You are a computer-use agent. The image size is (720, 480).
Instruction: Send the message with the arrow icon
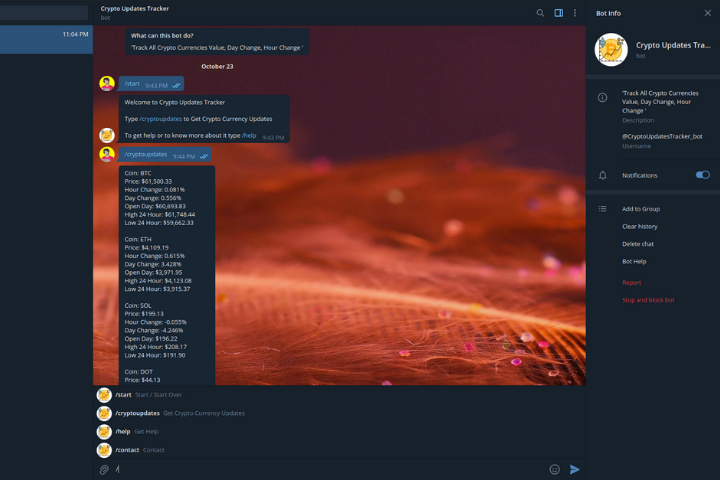(x=574, y=469)
